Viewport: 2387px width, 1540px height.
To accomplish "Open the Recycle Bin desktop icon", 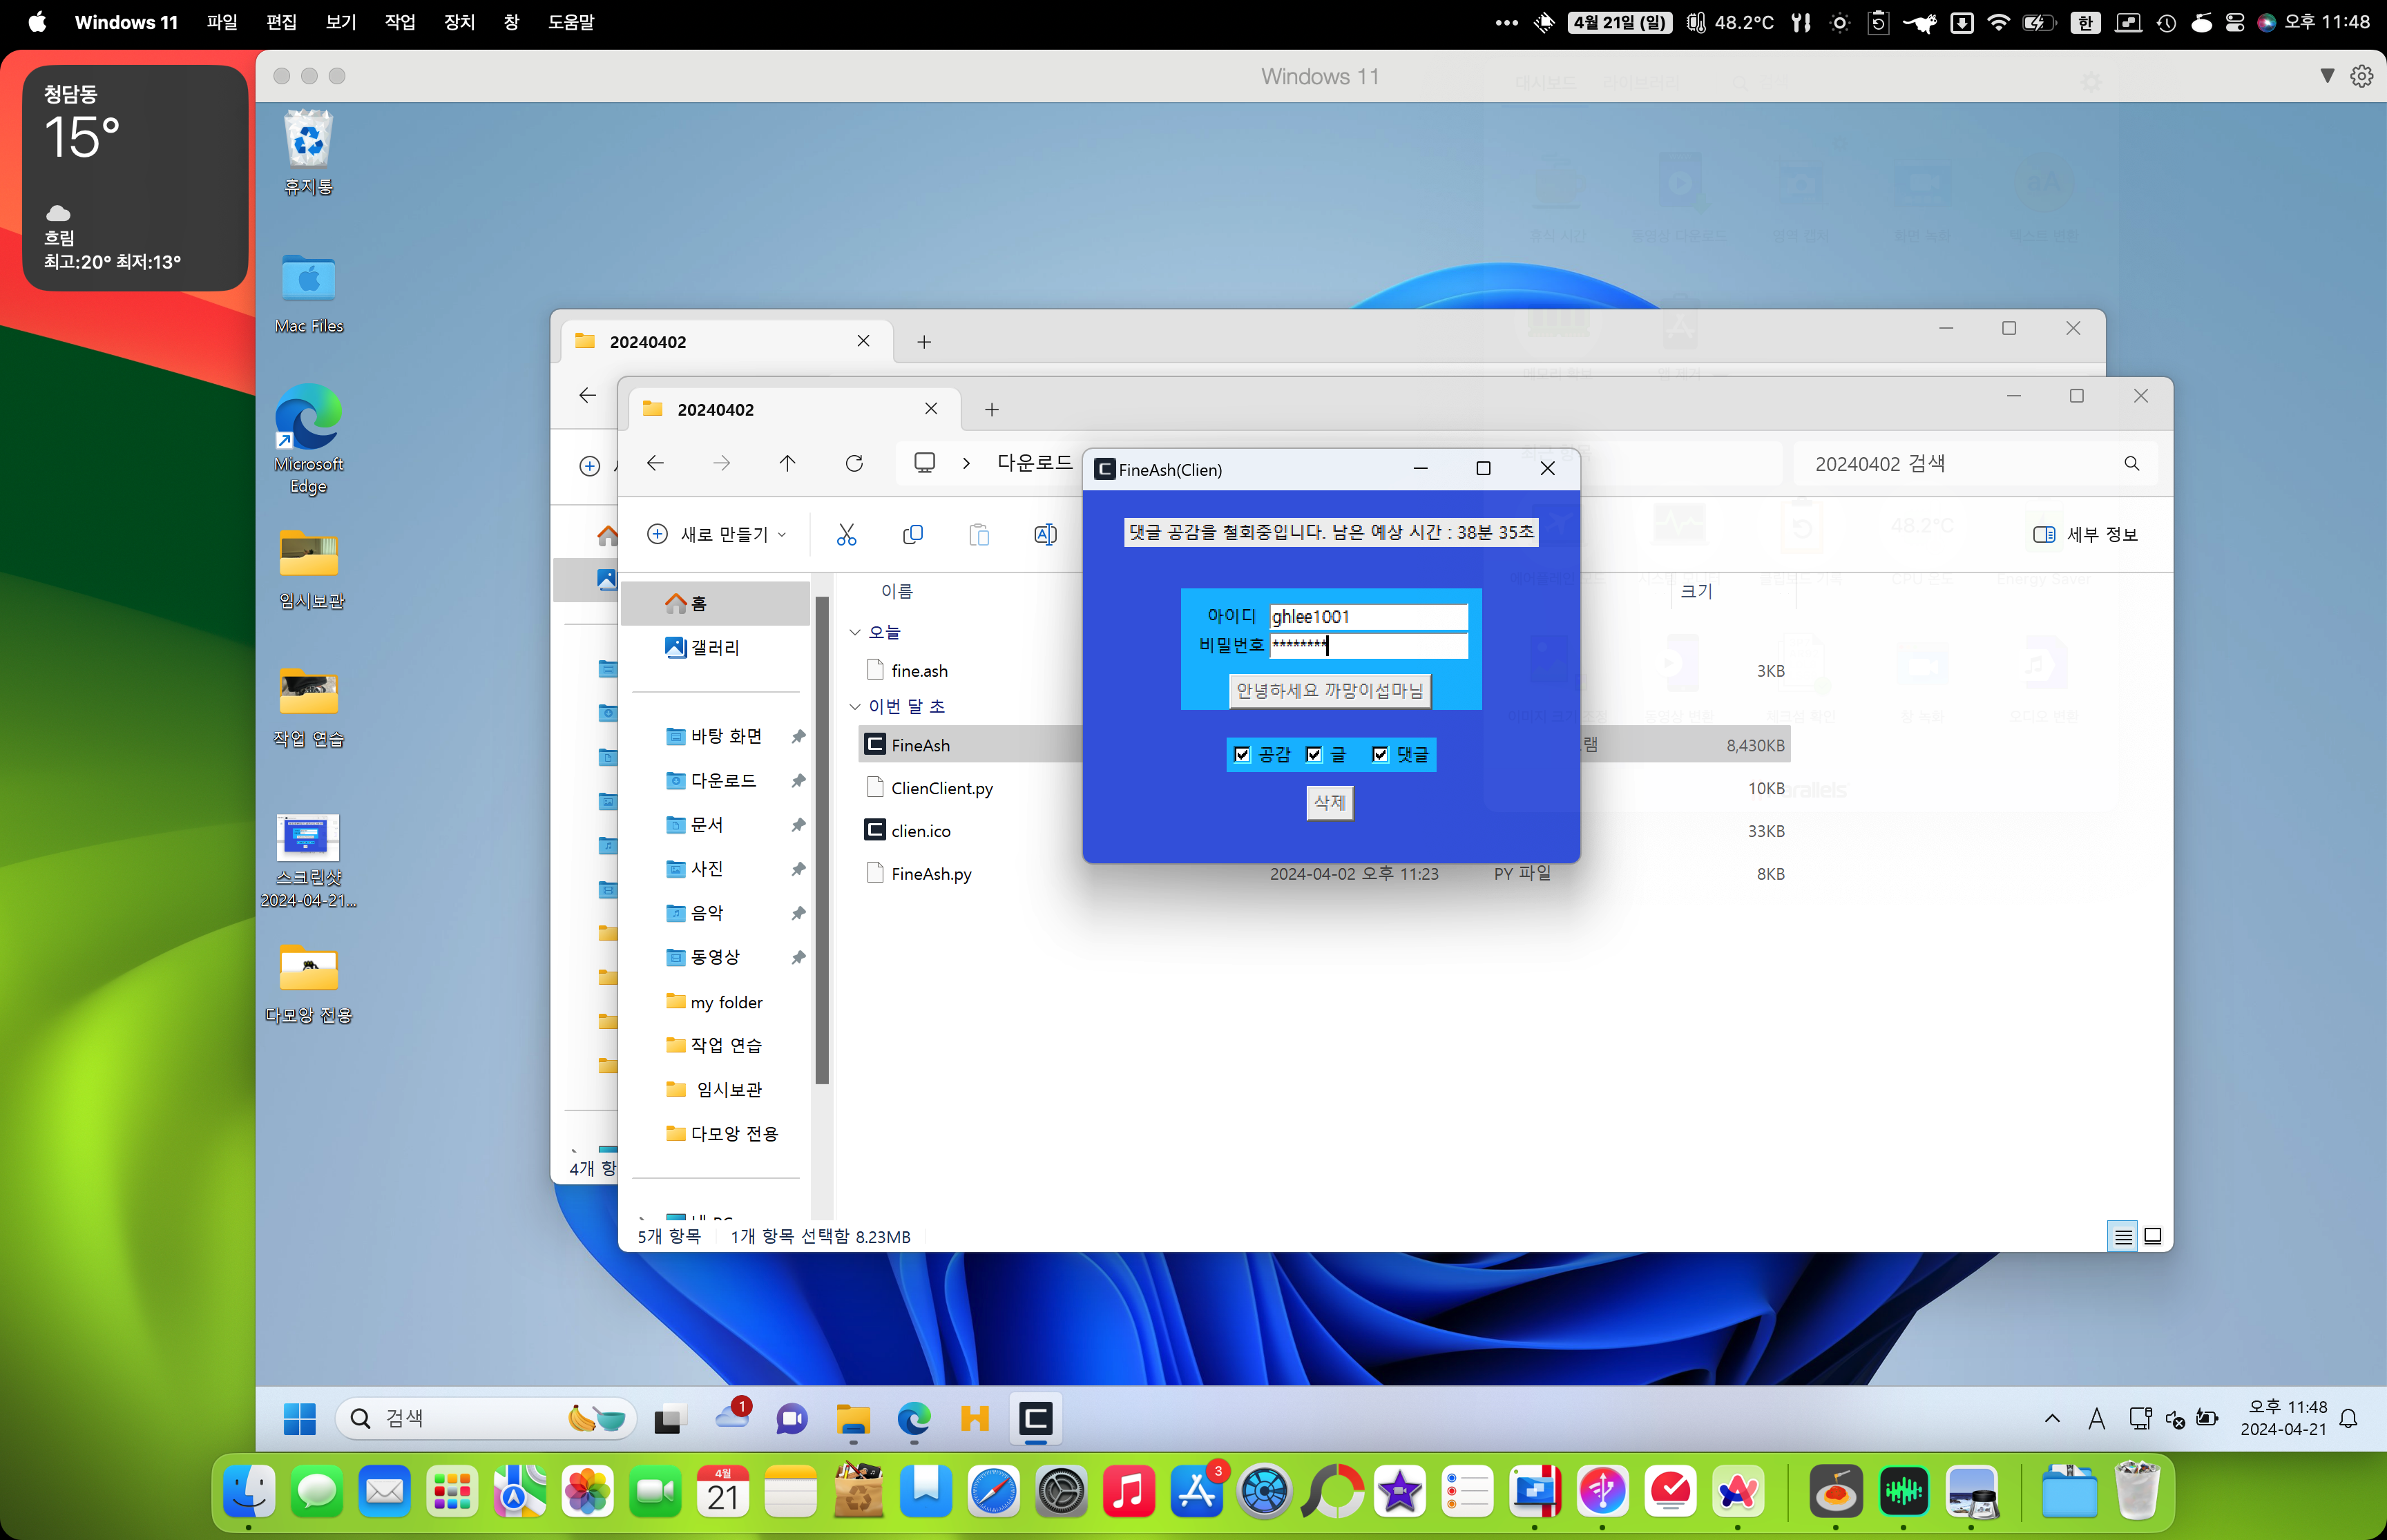I will pyautogui.click(x=308, y=153).
